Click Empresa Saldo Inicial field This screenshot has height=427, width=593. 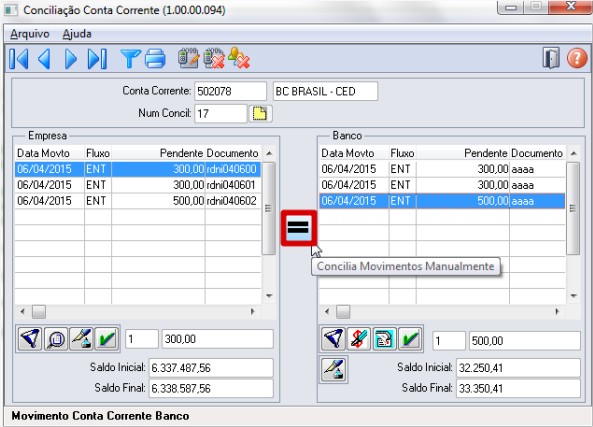(211, 368)
